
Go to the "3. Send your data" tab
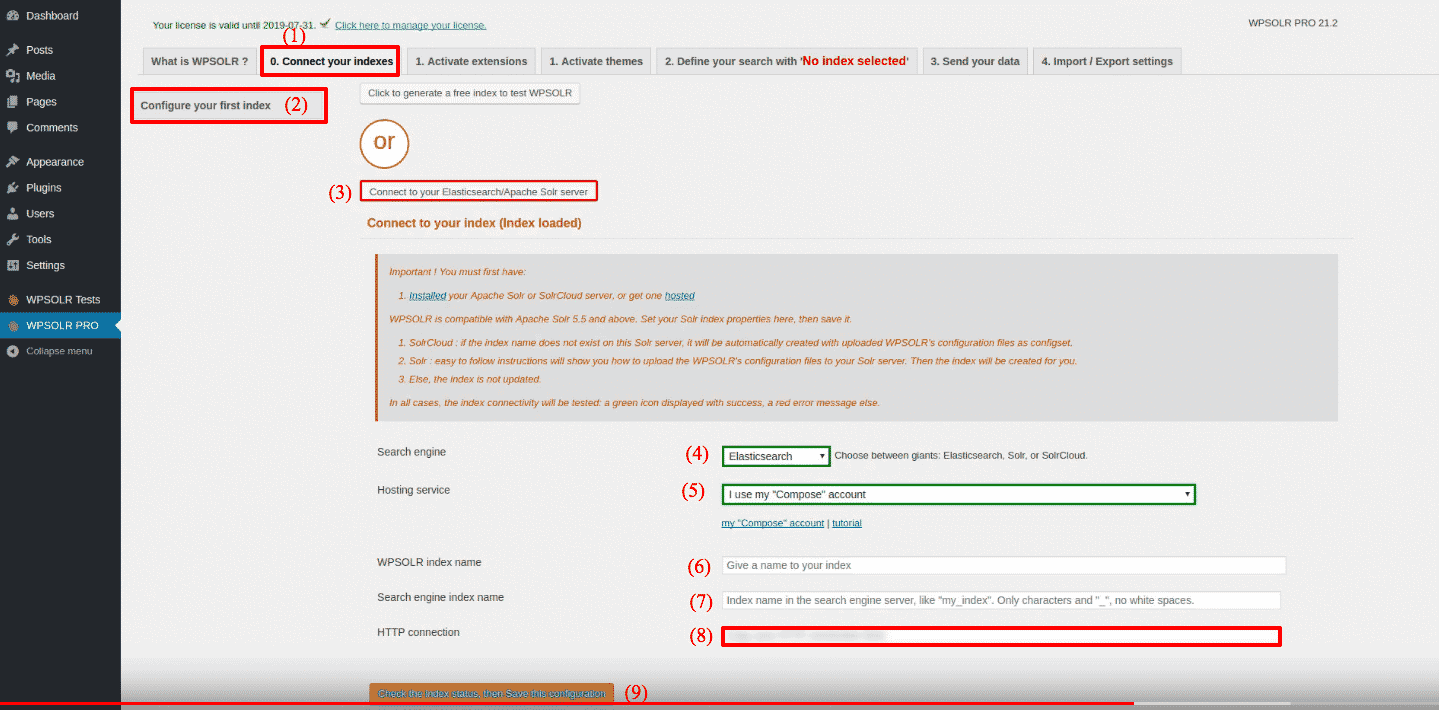[975, 61]
